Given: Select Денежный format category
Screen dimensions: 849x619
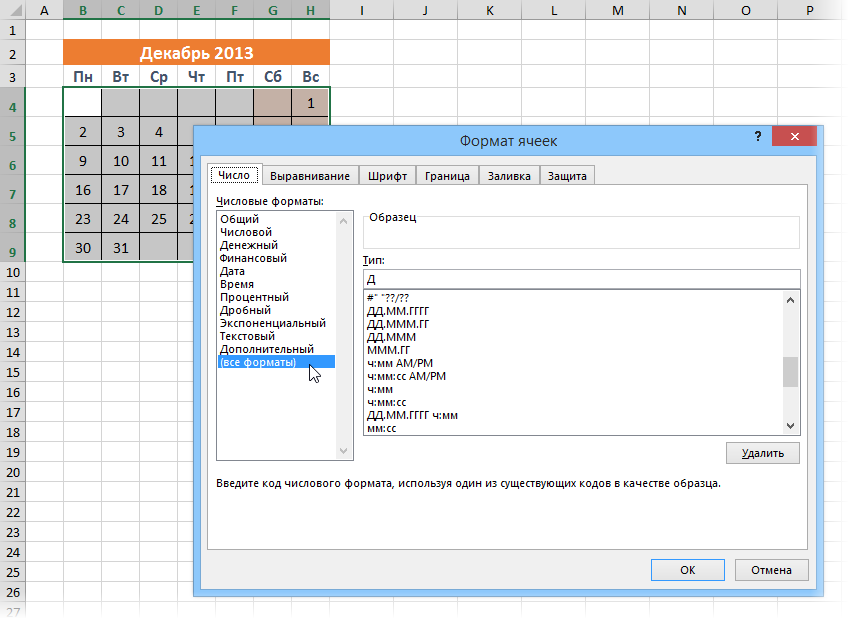Looking at the screenshot, I should coord(248,245).
